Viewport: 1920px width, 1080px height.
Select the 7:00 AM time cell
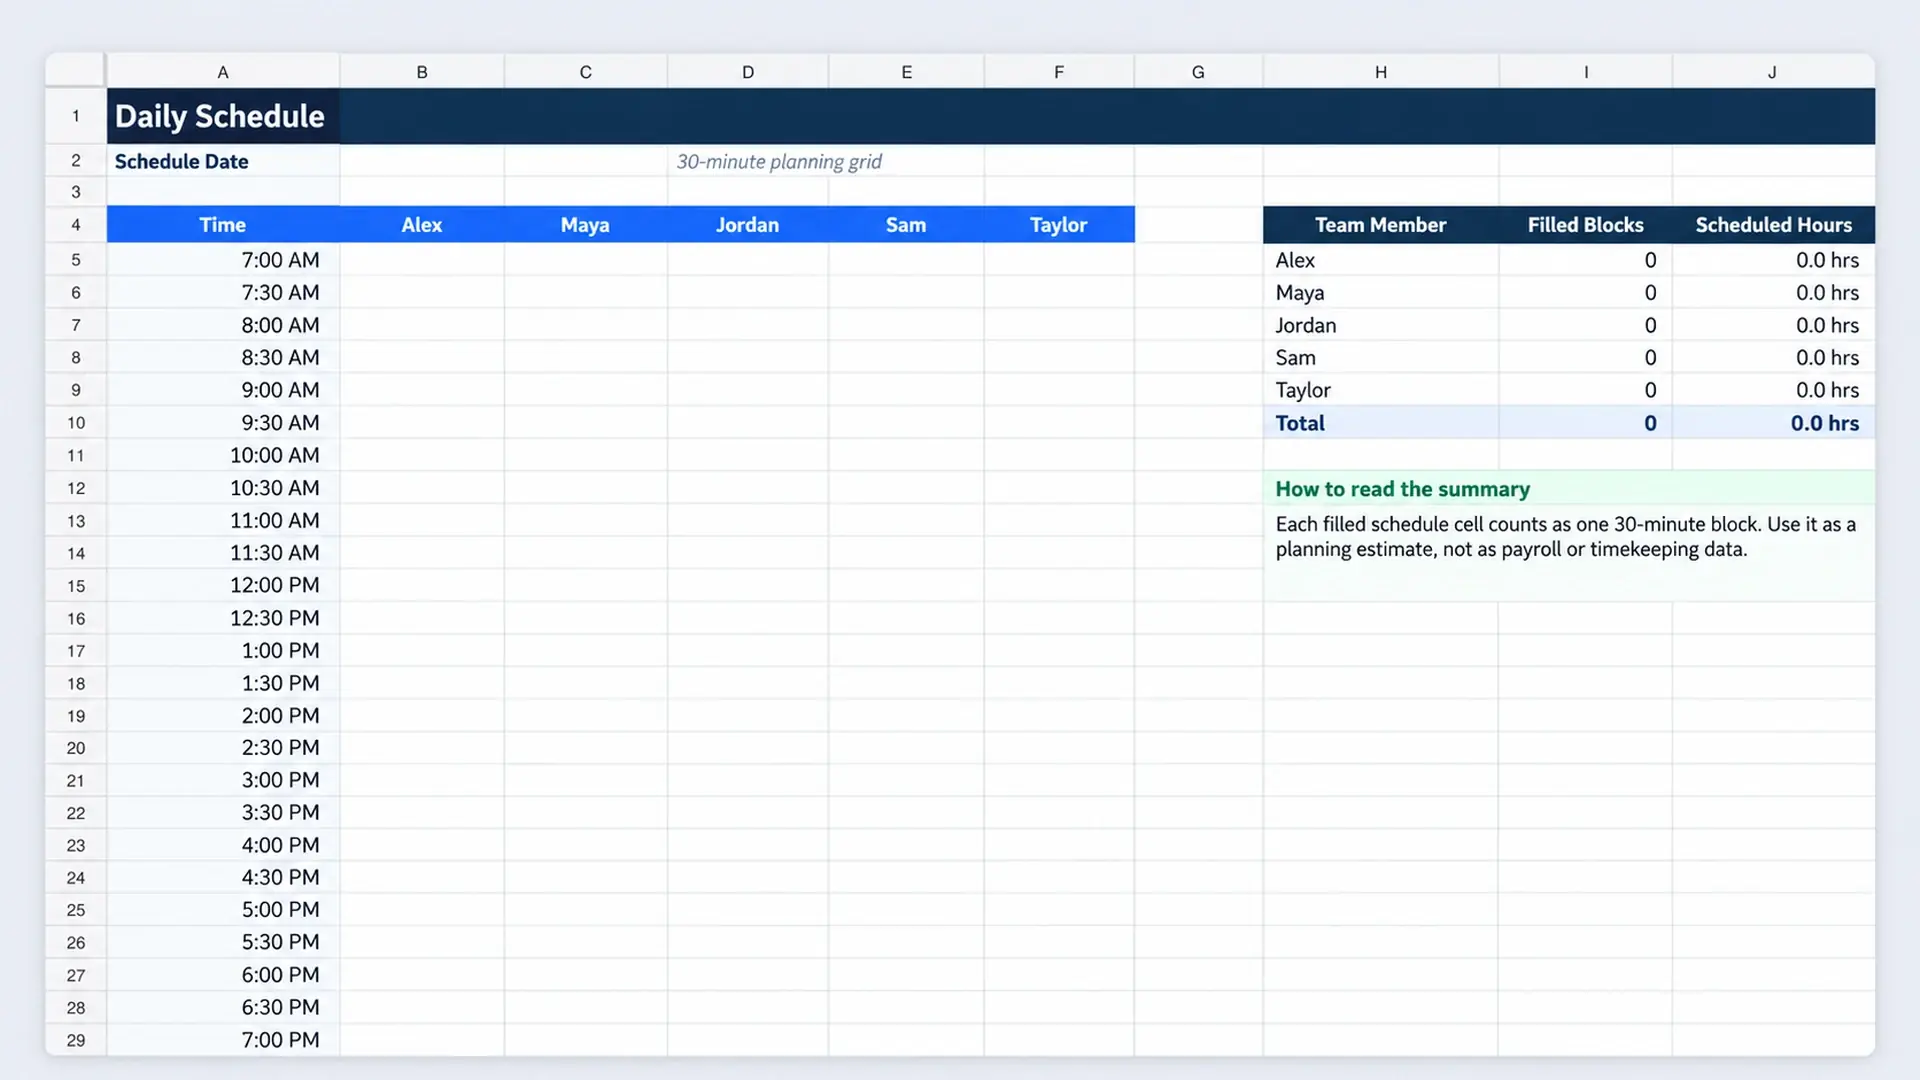(x=223, y=260)
